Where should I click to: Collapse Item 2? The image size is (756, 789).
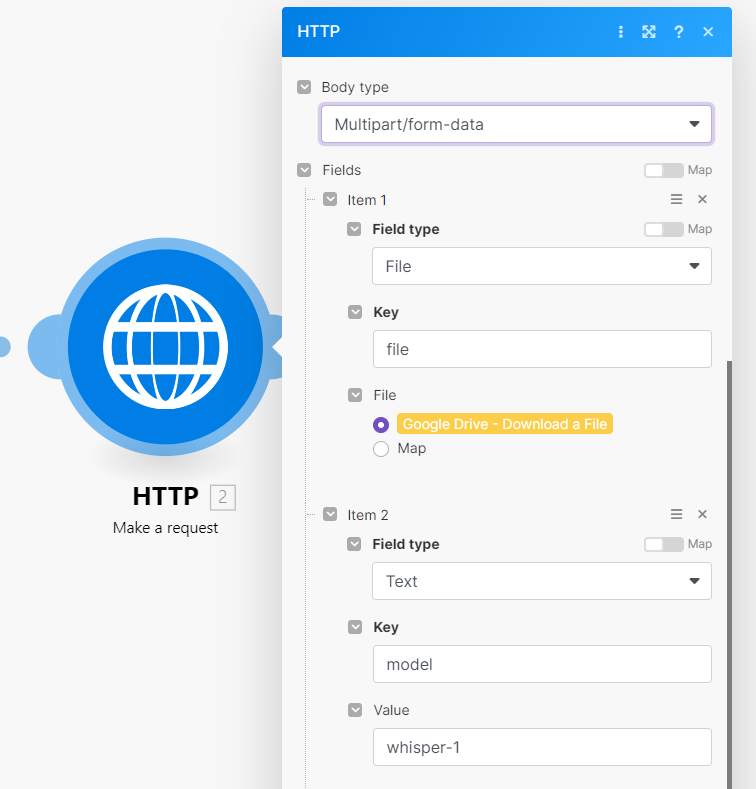tap(330, 514)
